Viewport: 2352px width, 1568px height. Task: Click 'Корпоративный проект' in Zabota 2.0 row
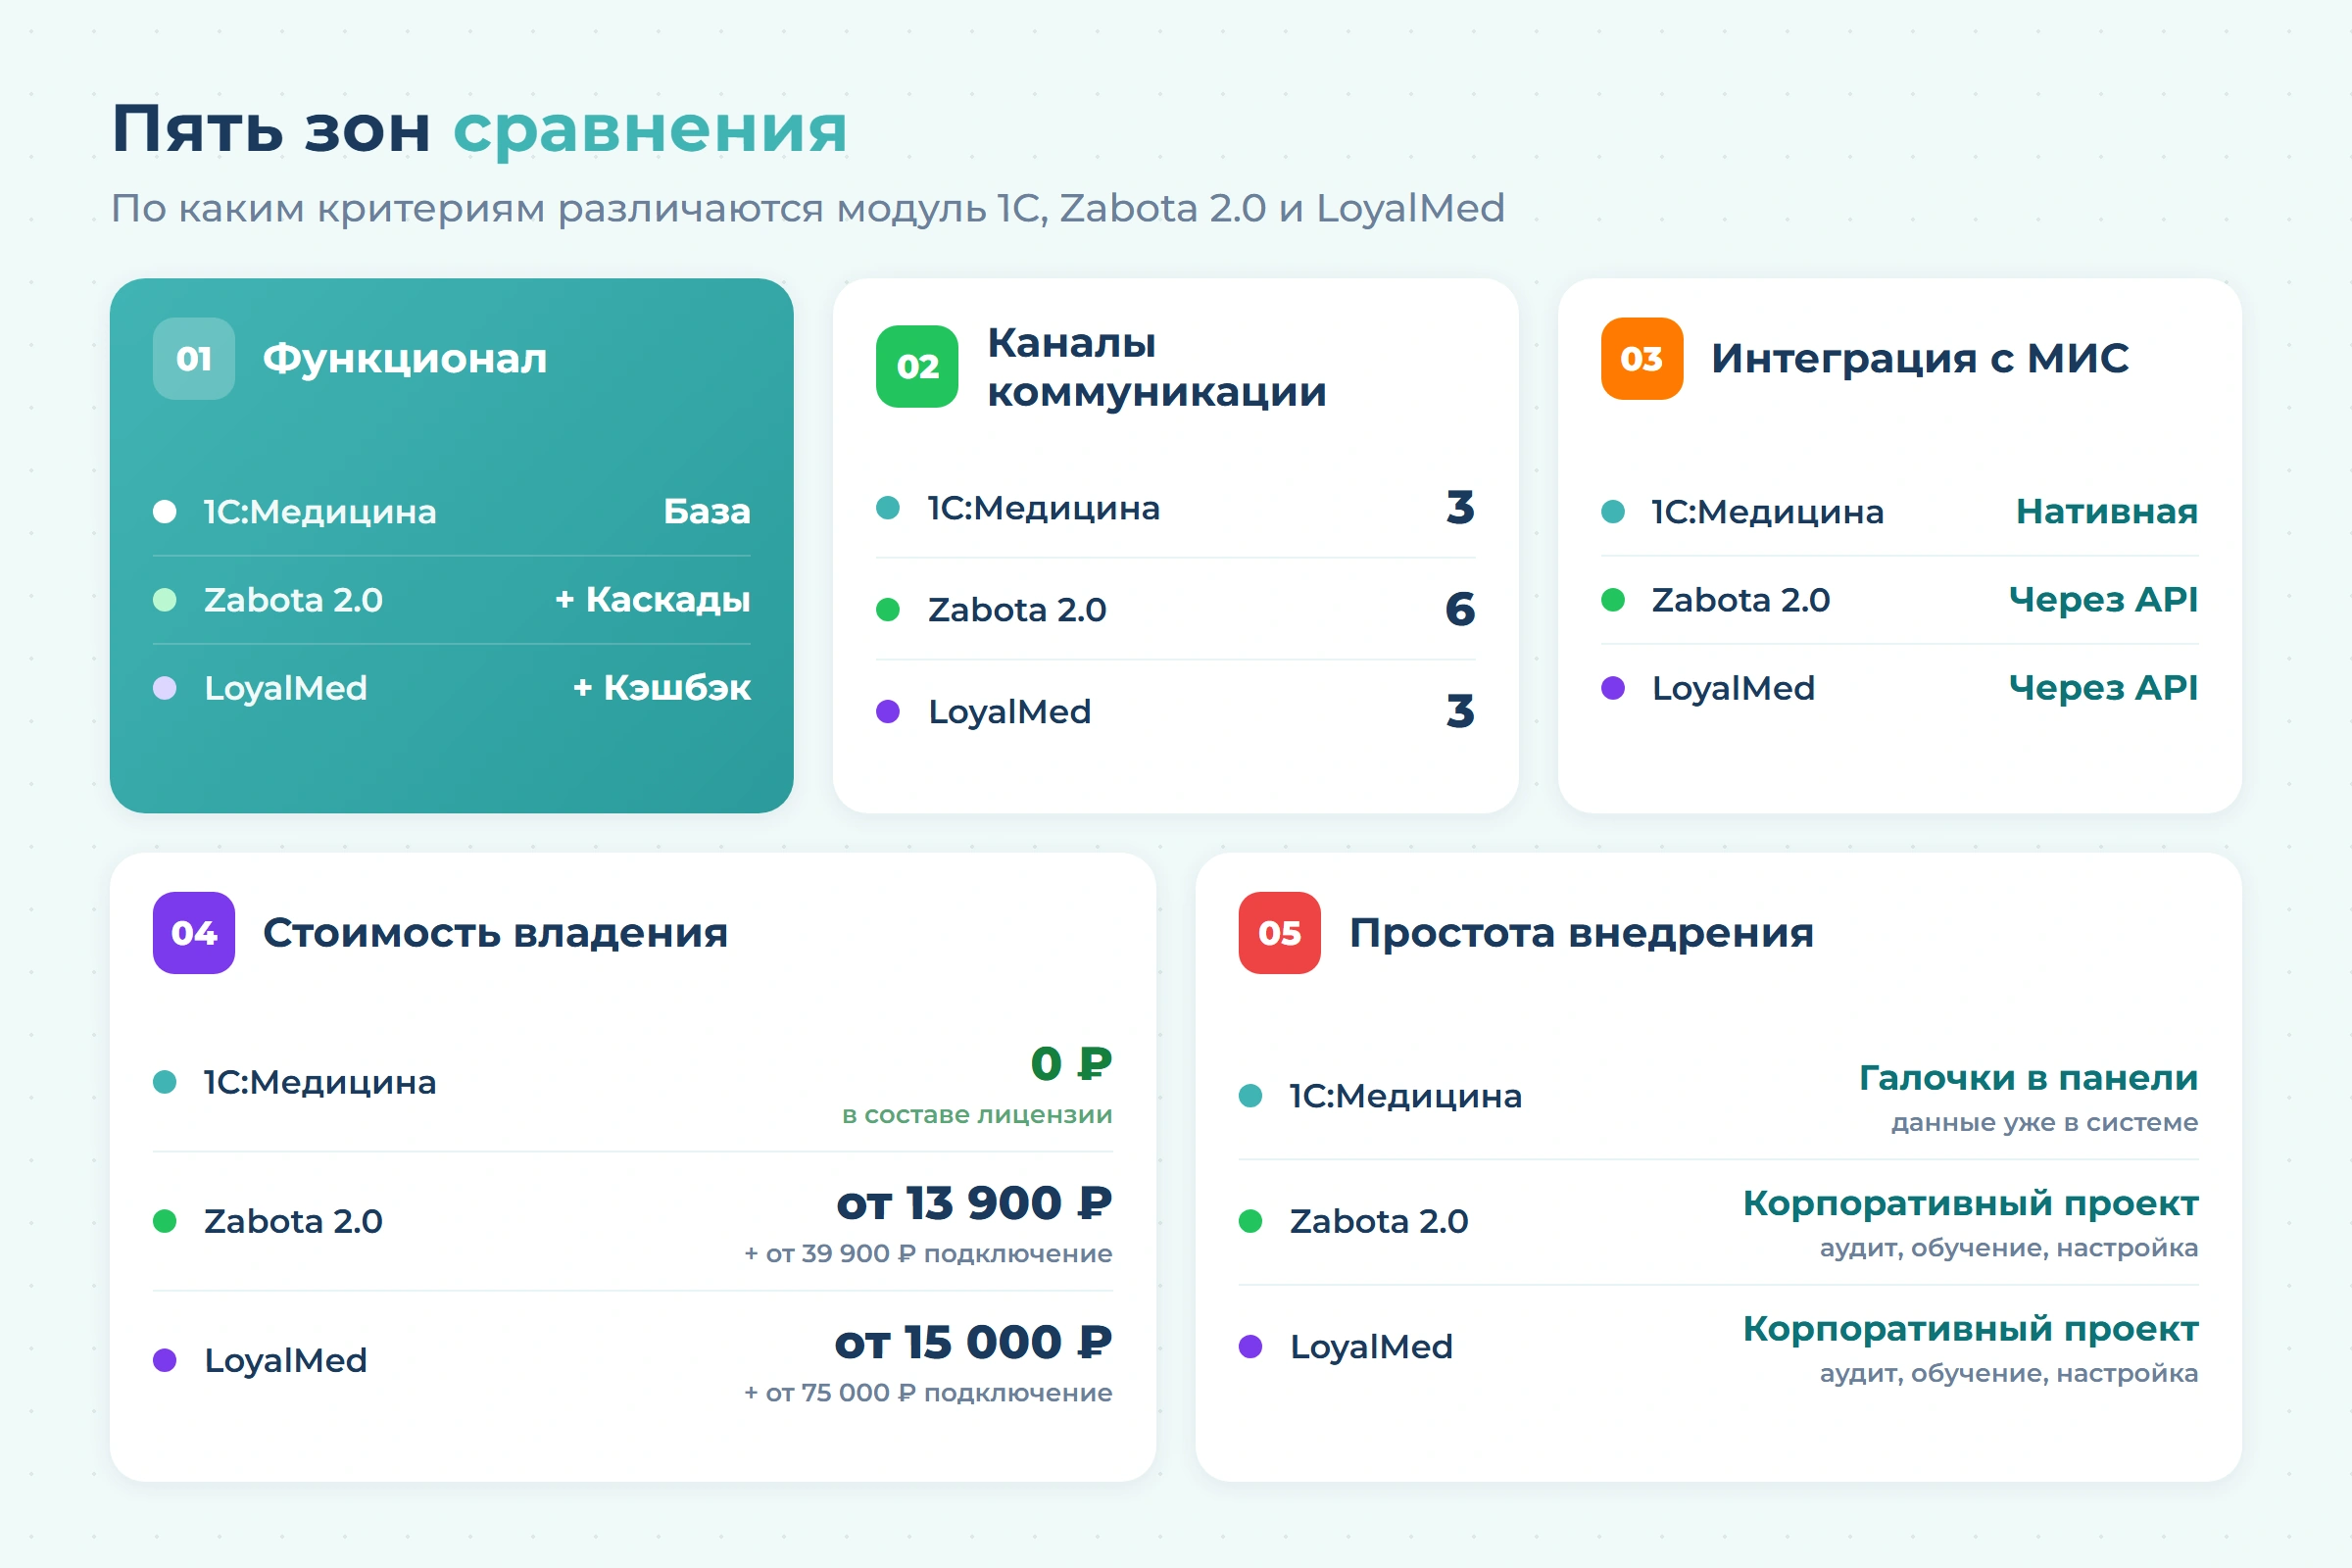pyautogui.click(x=1971, y=1203)
